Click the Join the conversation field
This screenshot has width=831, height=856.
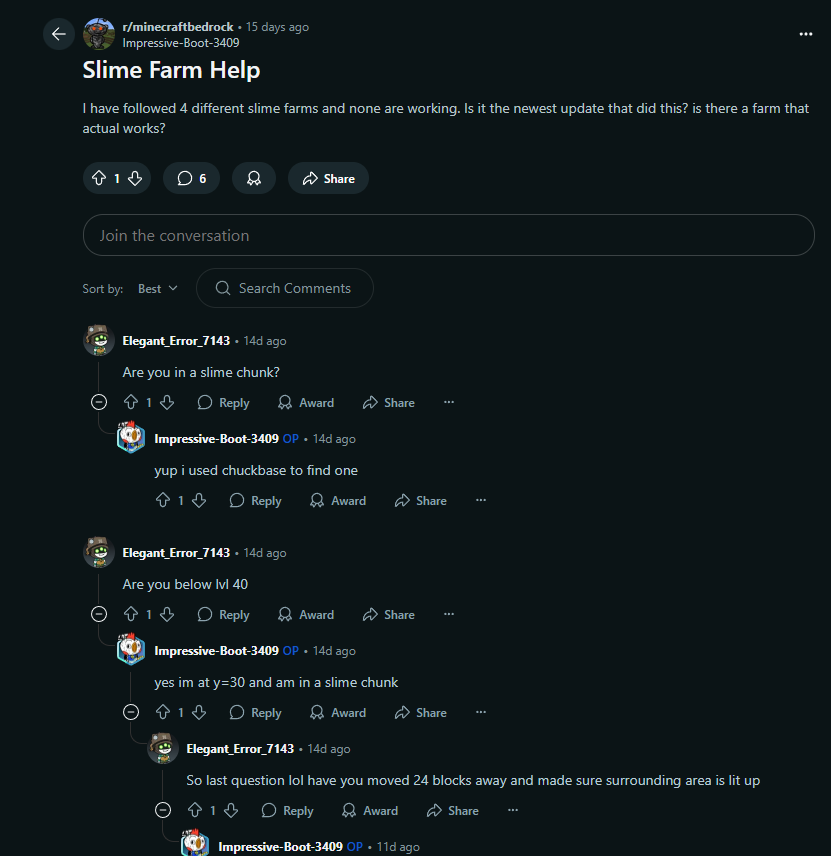point(448,235)
